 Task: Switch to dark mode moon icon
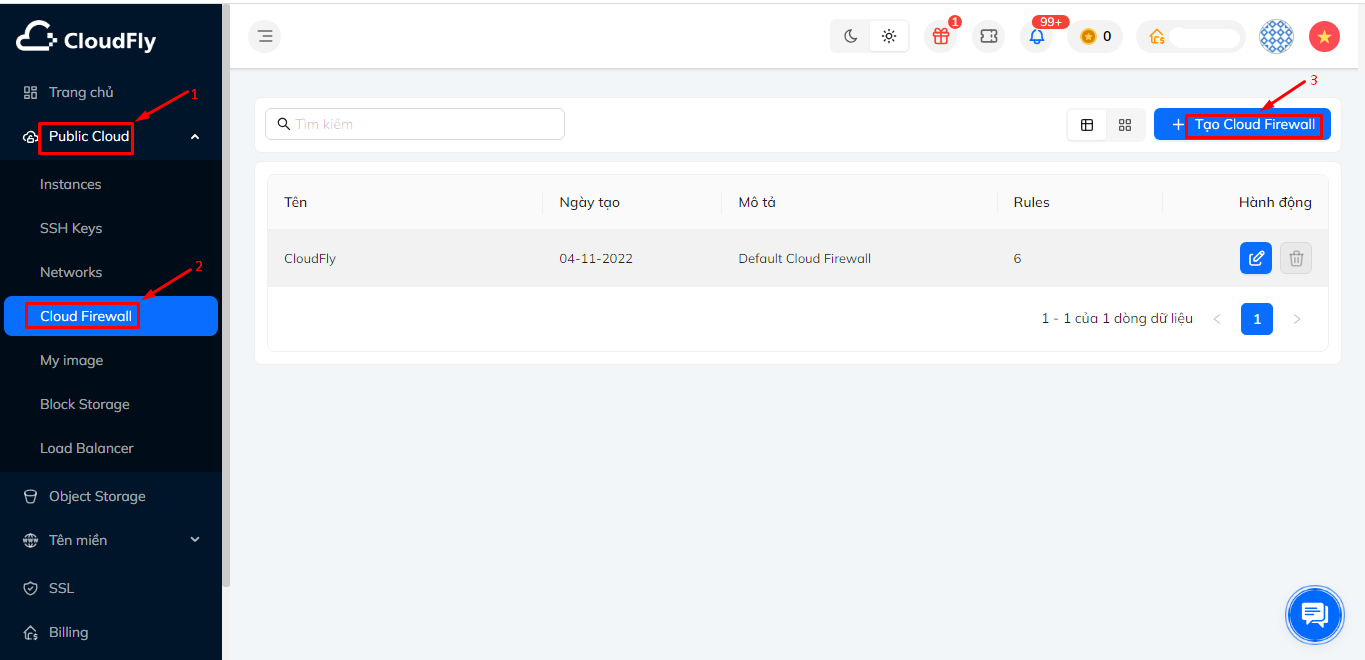coord(851,37)
